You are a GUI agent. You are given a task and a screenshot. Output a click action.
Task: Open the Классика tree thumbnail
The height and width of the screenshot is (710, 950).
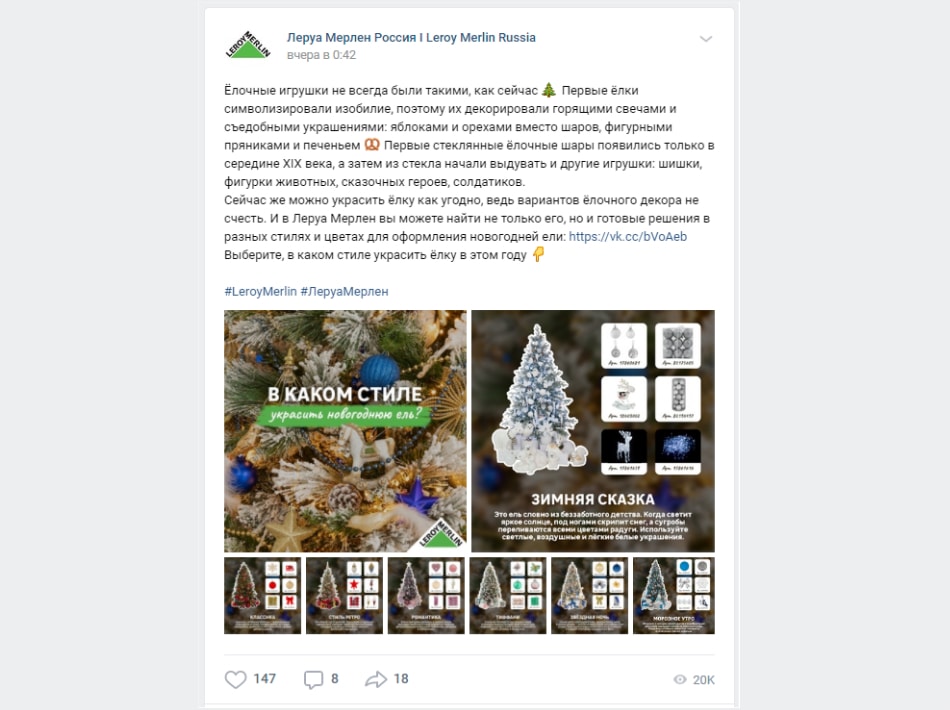[262, 596]
